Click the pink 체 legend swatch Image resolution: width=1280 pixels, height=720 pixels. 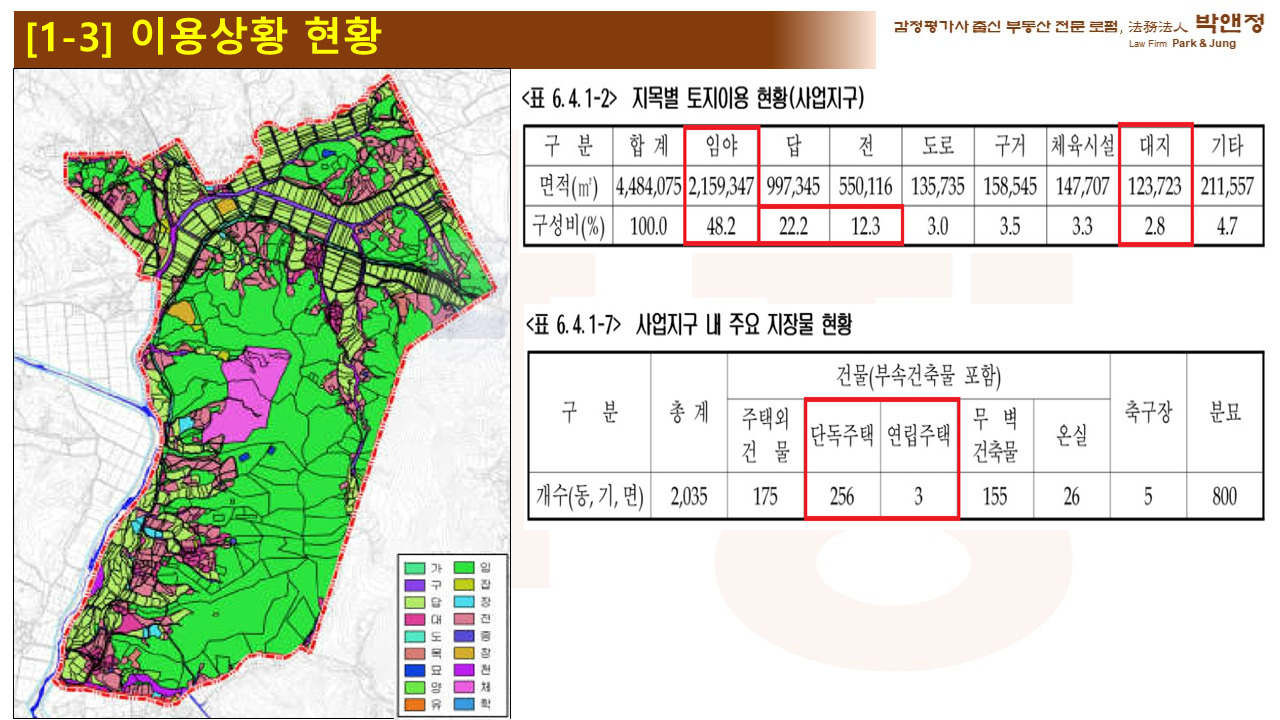click(x=463, y=689)
